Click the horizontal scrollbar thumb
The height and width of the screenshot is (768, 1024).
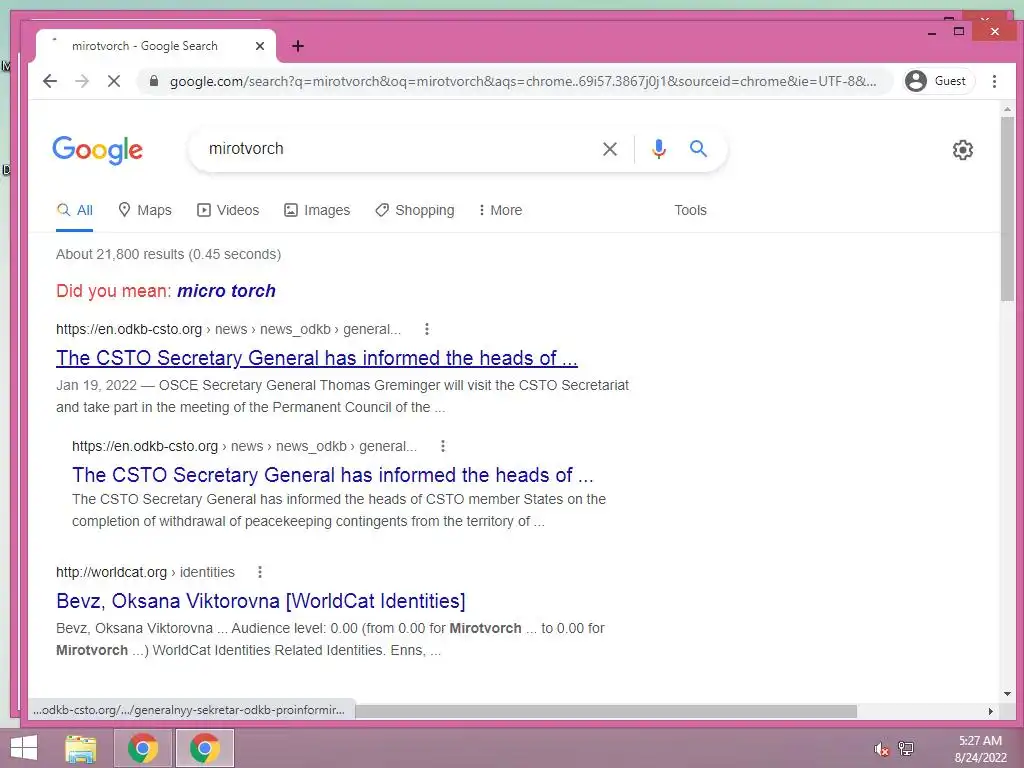pyautogui.click(x=606, y=711)
